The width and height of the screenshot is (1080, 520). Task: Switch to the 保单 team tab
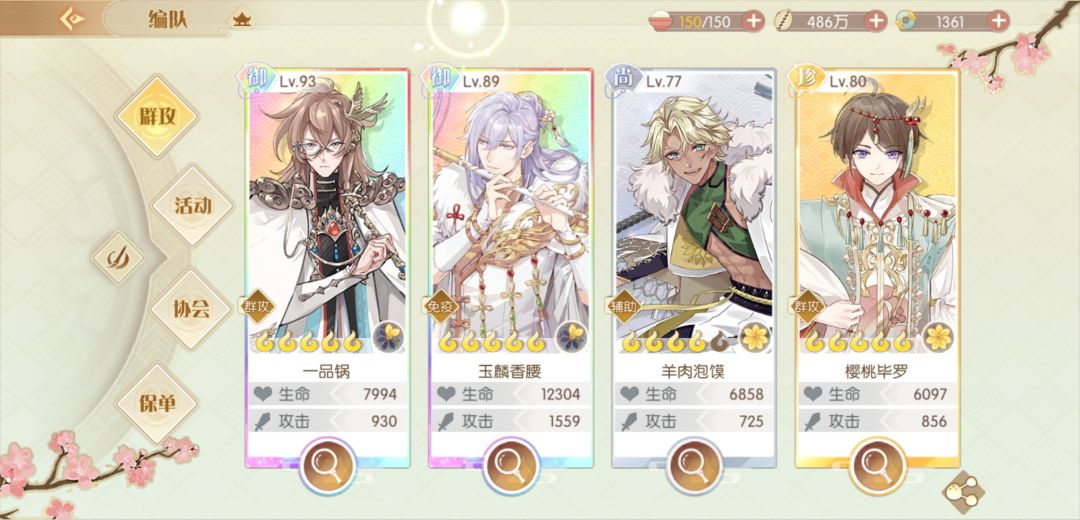158,404
